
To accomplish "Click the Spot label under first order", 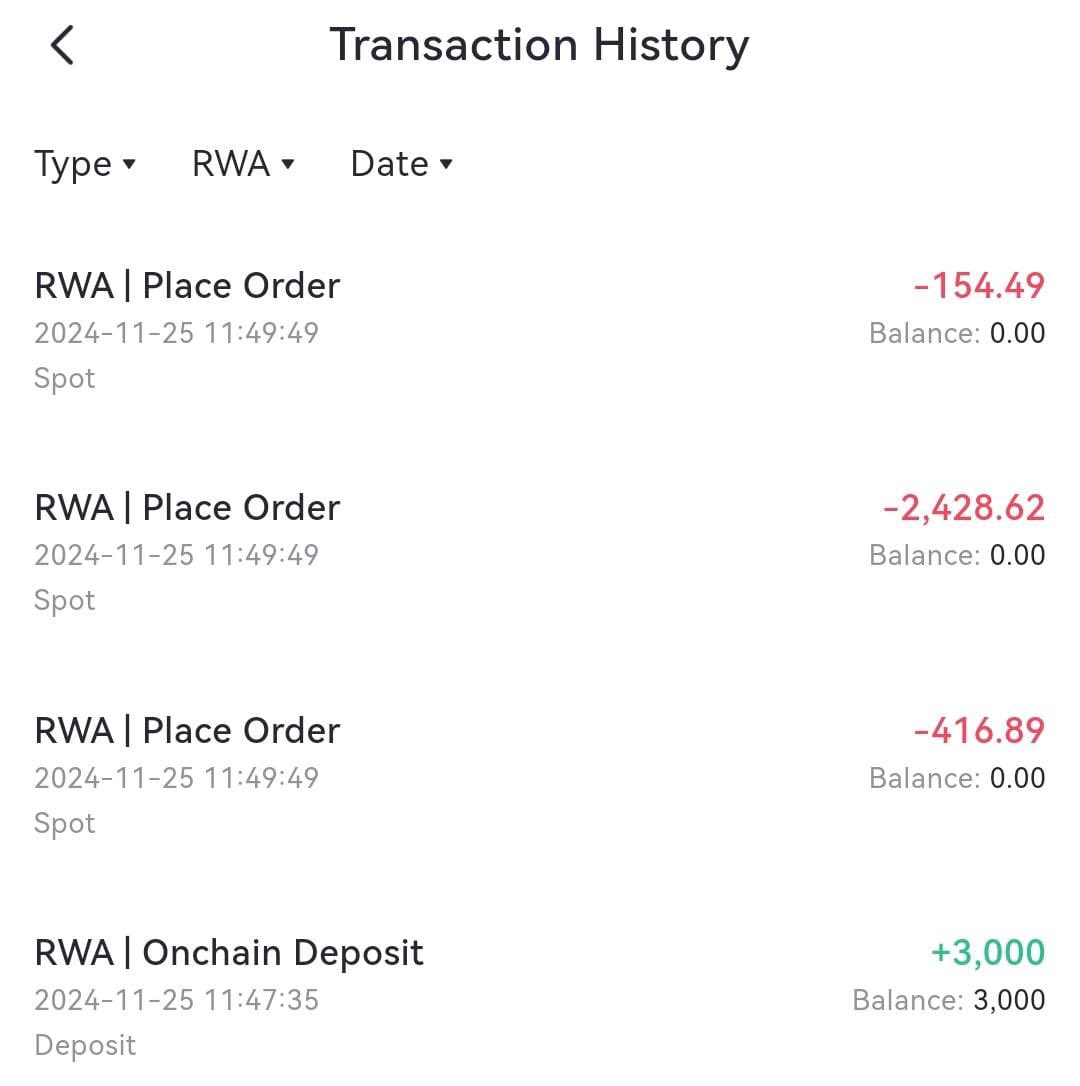I will coord(64,379).
